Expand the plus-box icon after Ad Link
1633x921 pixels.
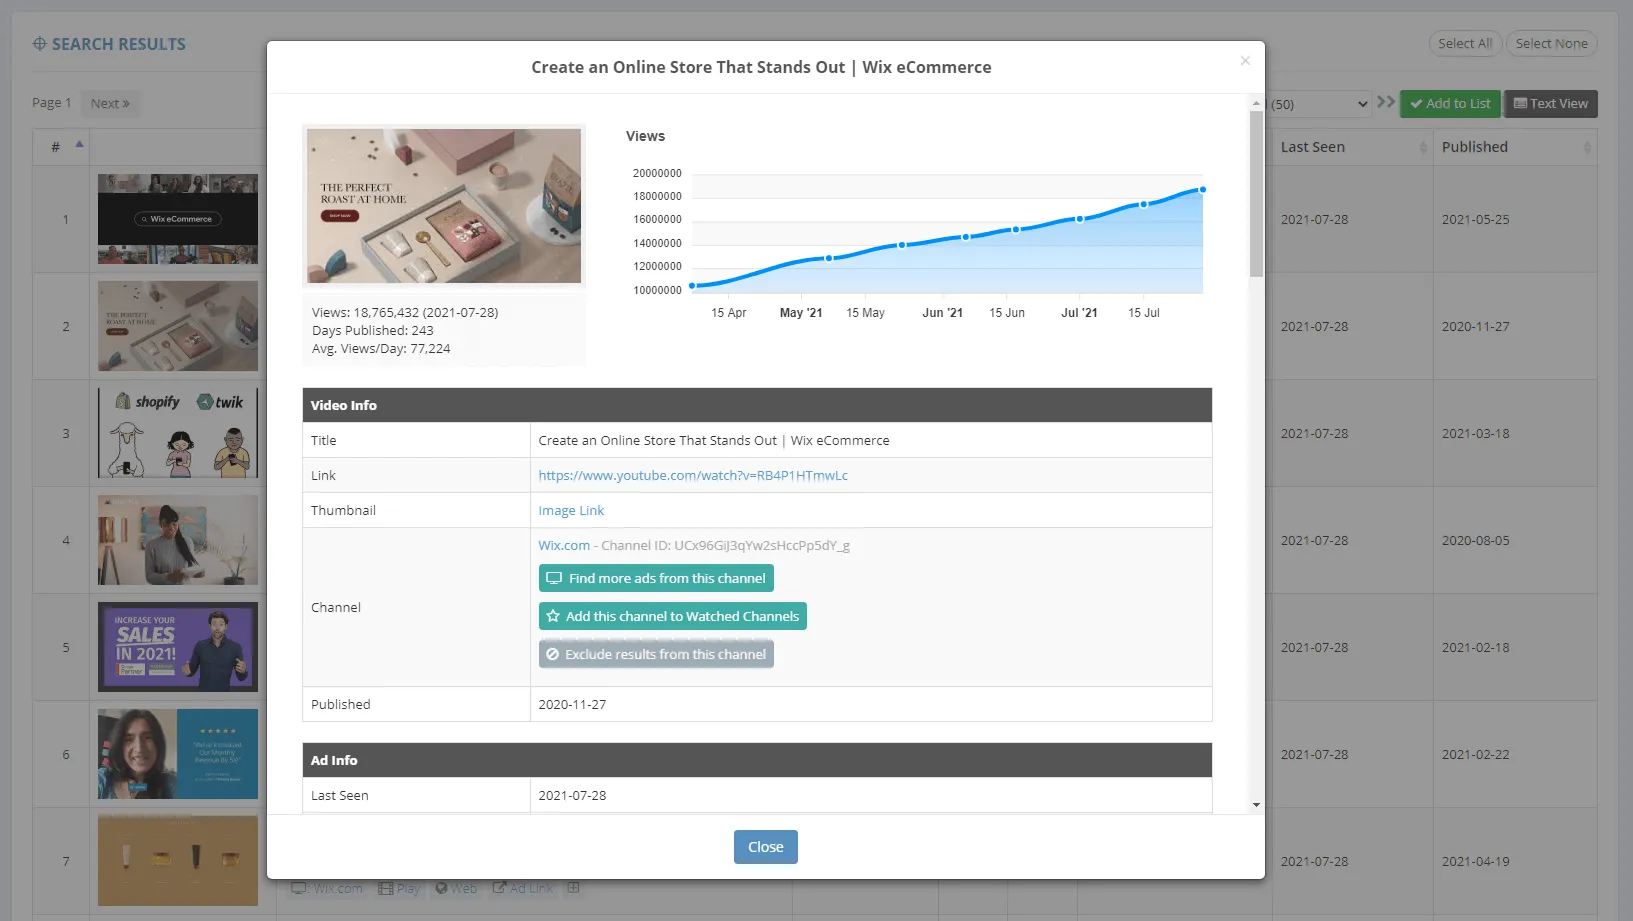pos(573,887)
